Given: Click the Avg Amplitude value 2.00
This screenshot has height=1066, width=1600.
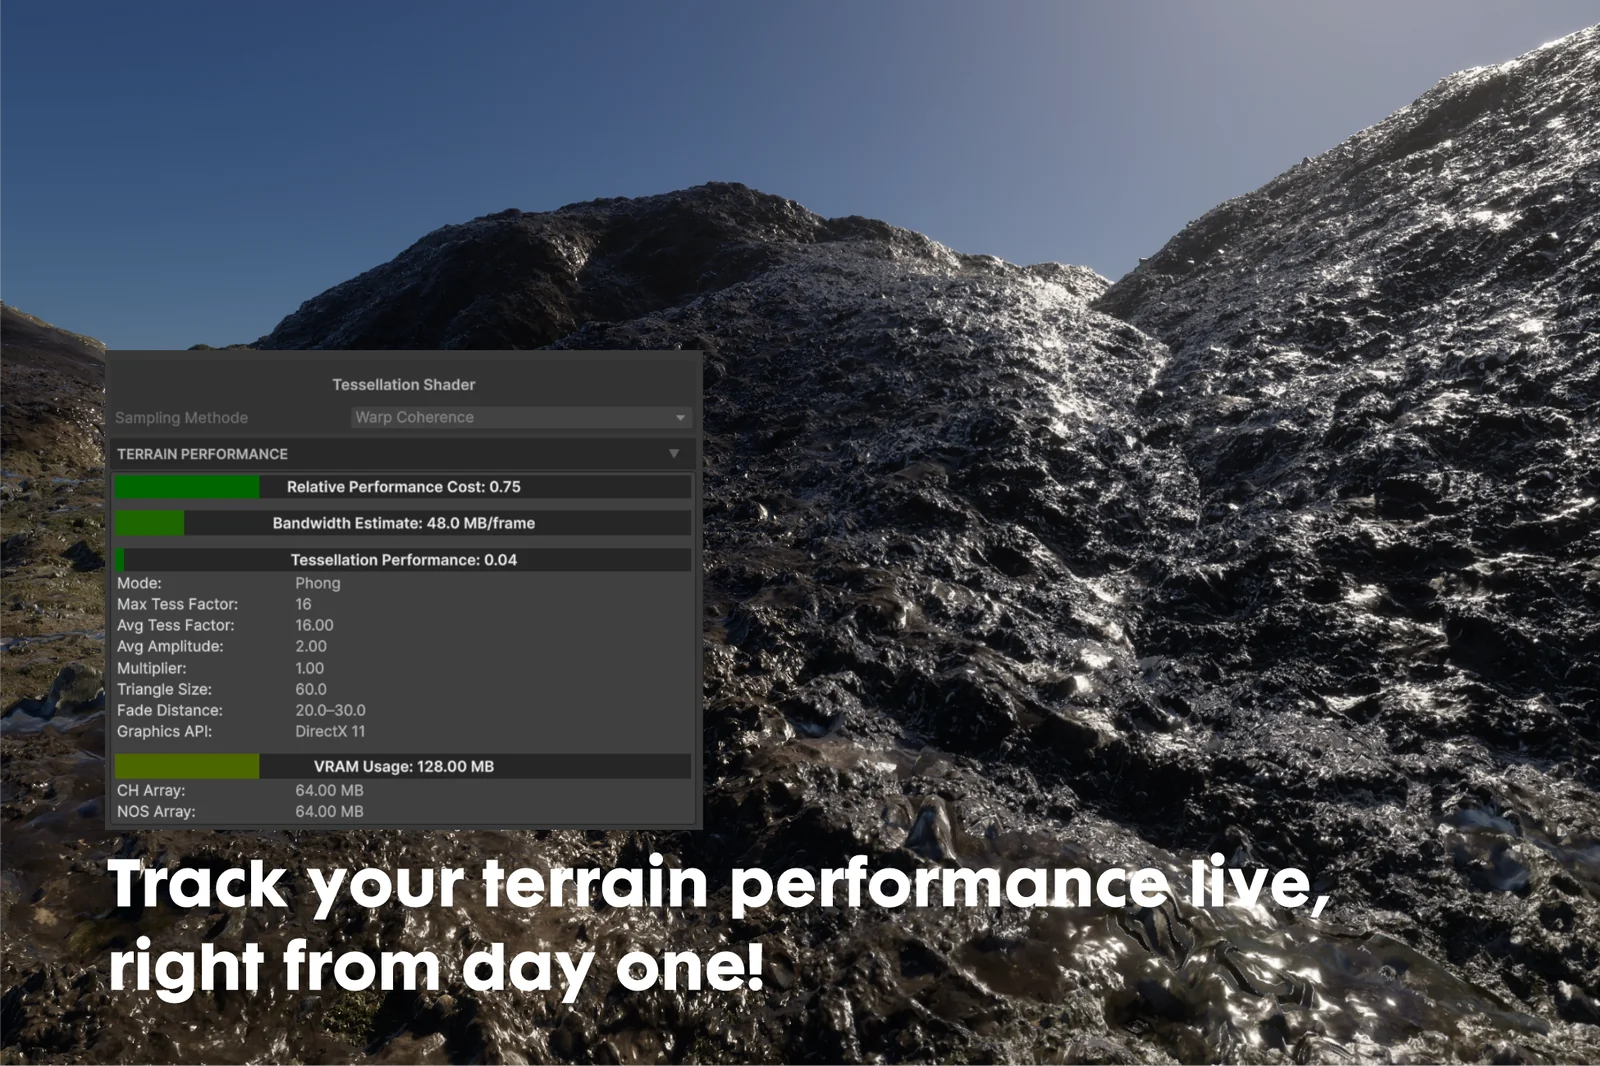Looking at the screenshot, I should tap(311, 646).
